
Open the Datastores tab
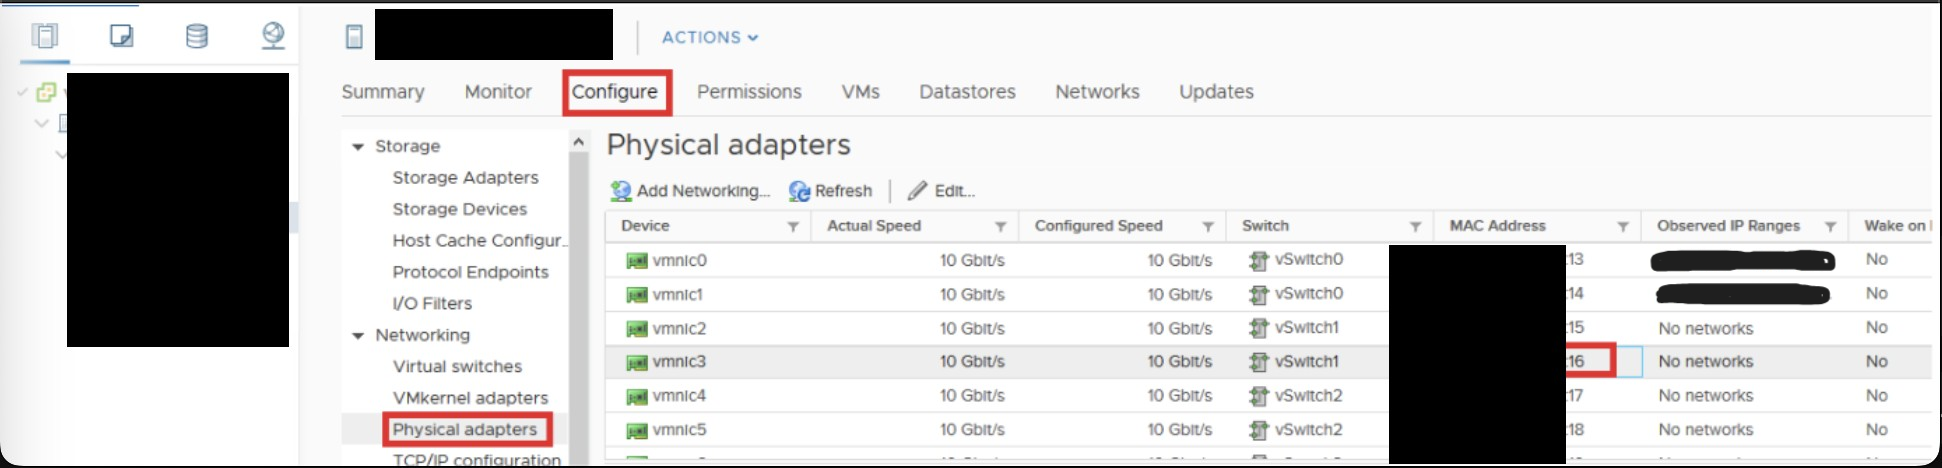(967, 92)
